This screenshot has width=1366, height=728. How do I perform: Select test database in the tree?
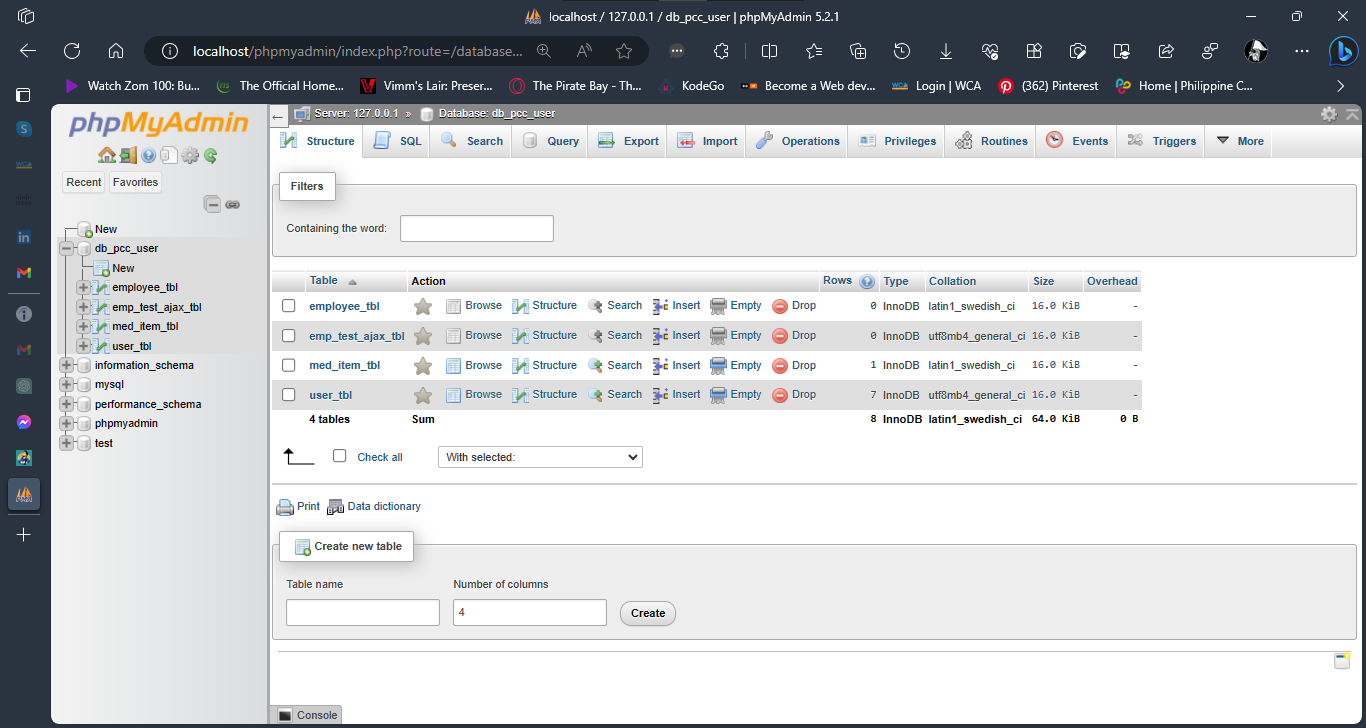coord(104,443)
